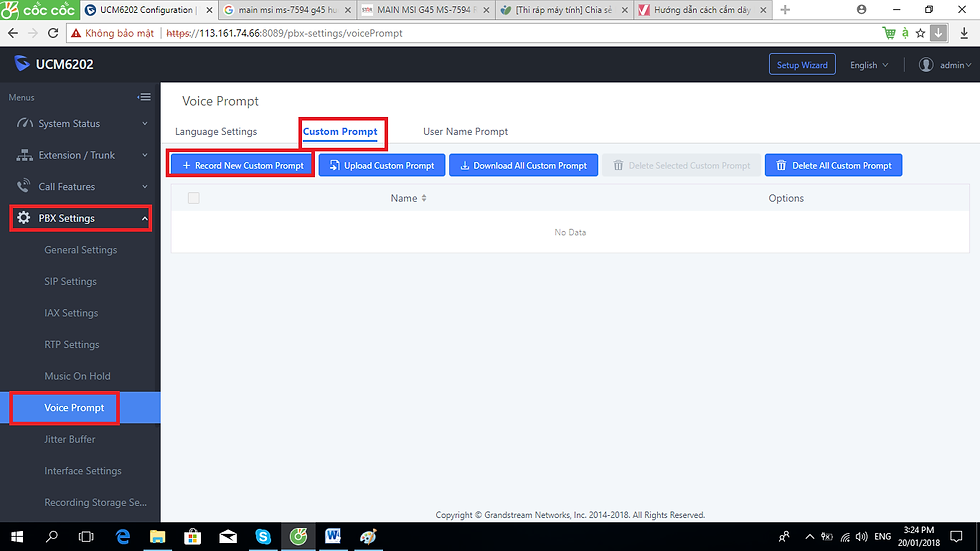The image size is (980, 551).
Task: Switch to 'Thi ráp máy tính' browser tab
Action: click(564, 10)
